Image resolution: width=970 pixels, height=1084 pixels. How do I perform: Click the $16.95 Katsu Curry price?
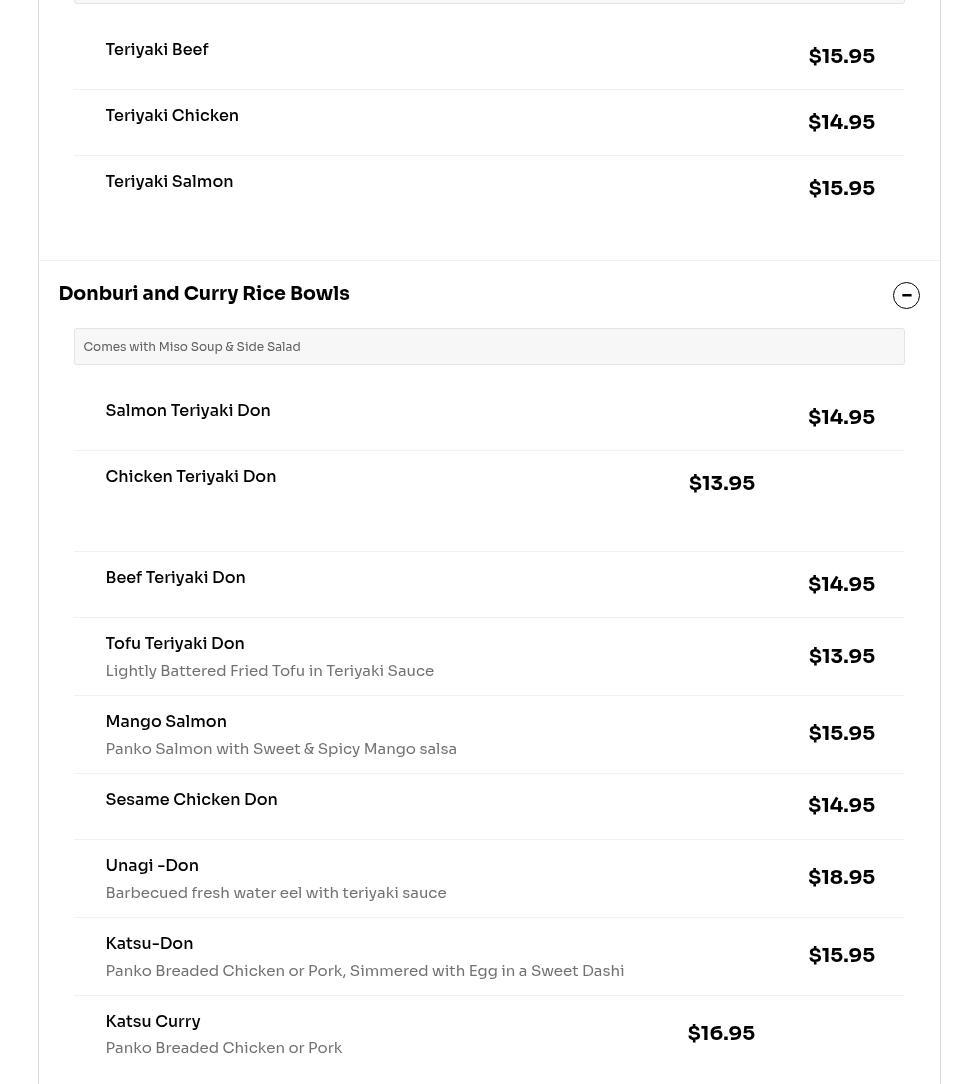pyautogui.click(x=721, y=1033)
